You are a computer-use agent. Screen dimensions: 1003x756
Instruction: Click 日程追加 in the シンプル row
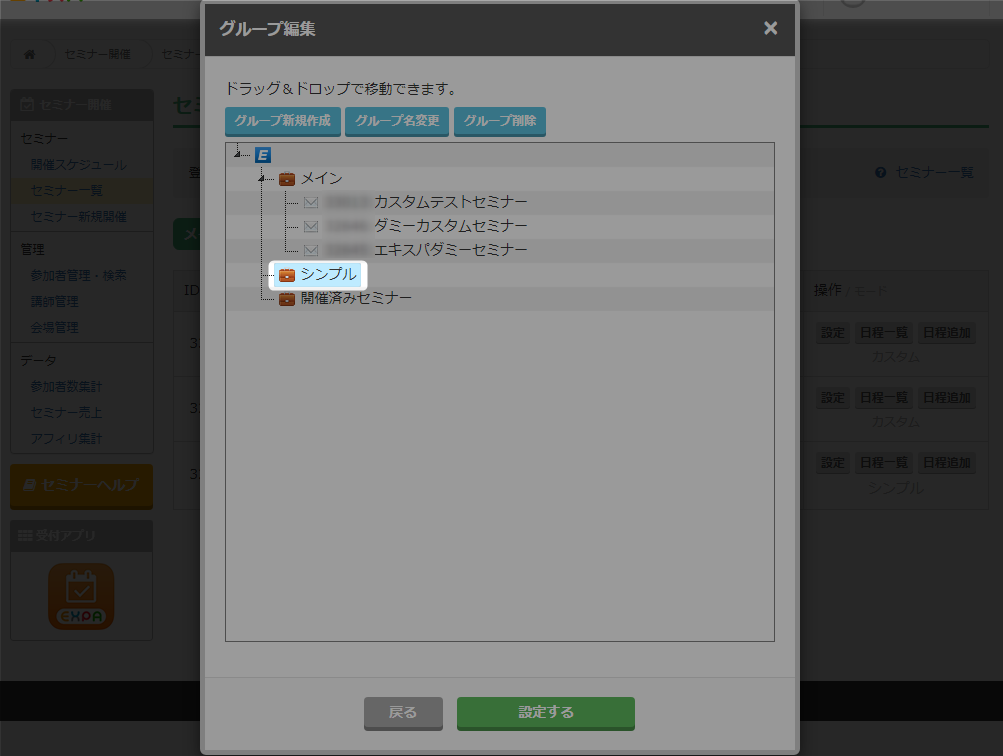tap(947, 462)
